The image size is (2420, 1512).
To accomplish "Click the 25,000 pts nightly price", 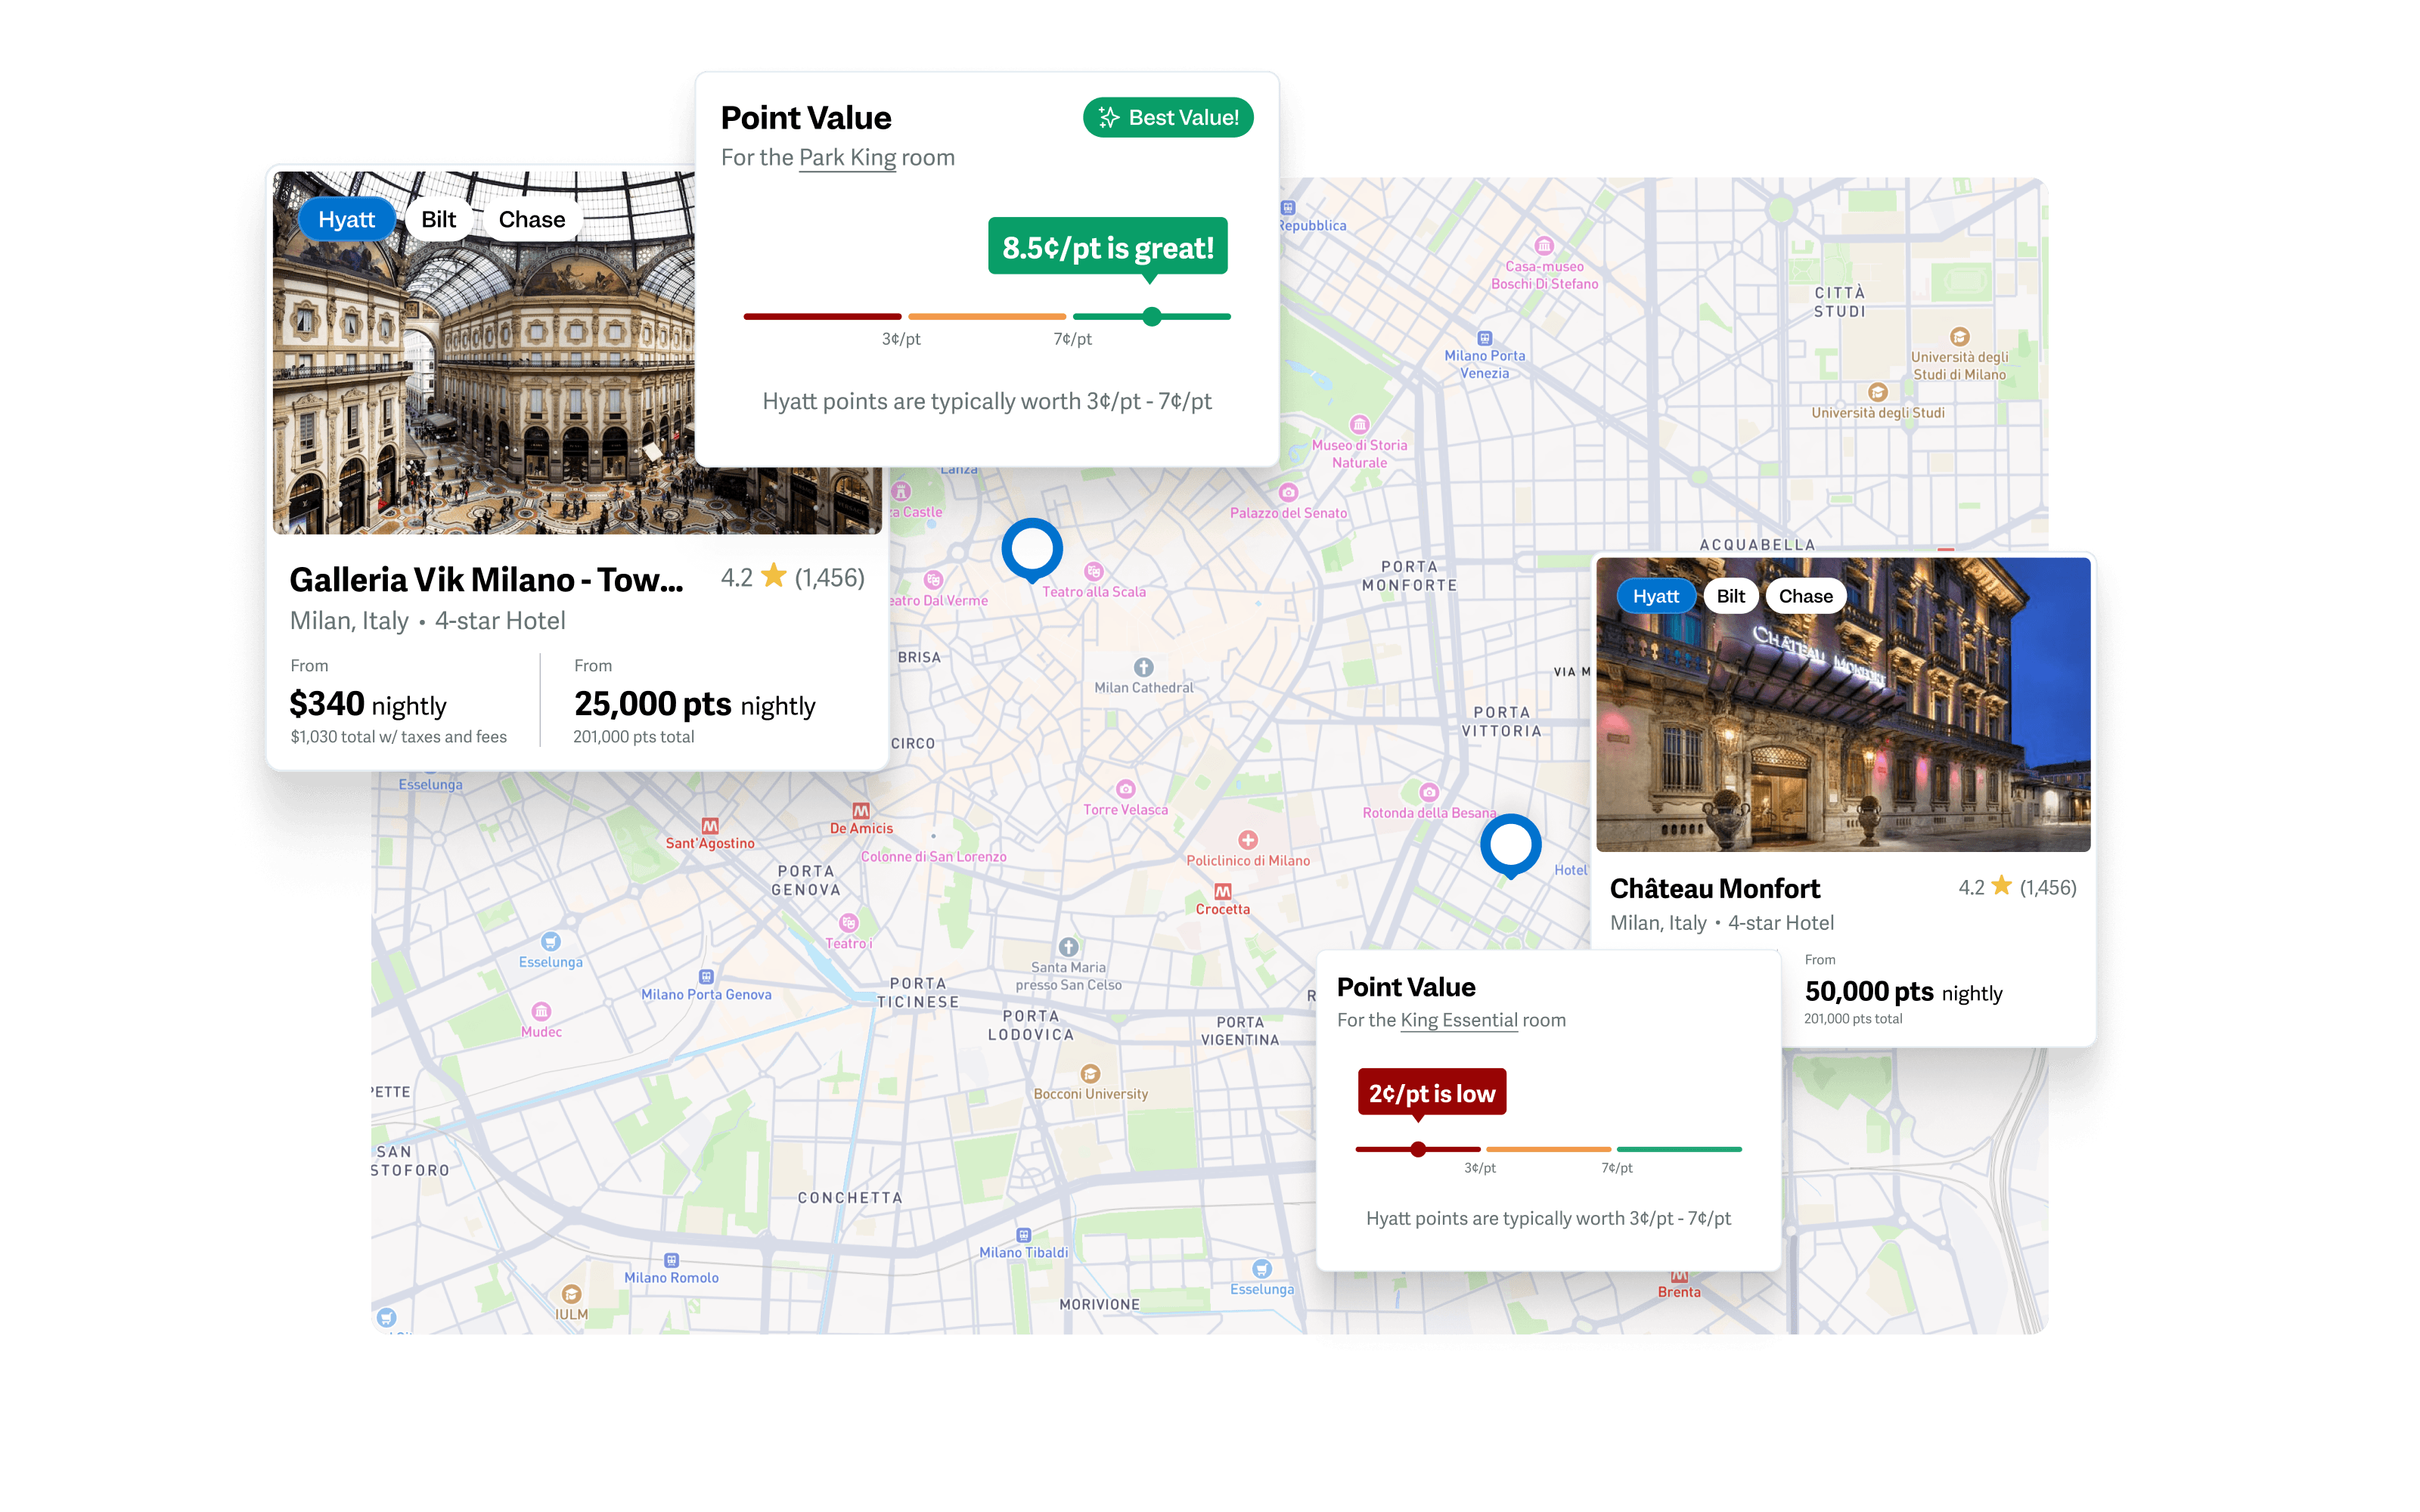I will tap(694, 704).
